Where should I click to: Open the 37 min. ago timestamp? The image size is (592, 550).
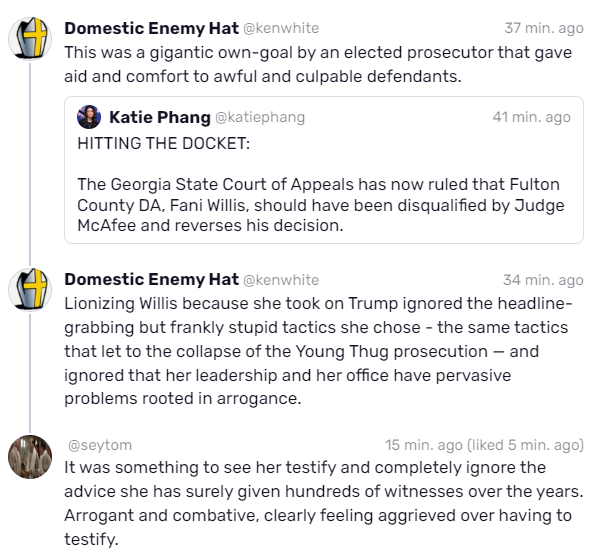pos(544,28)
